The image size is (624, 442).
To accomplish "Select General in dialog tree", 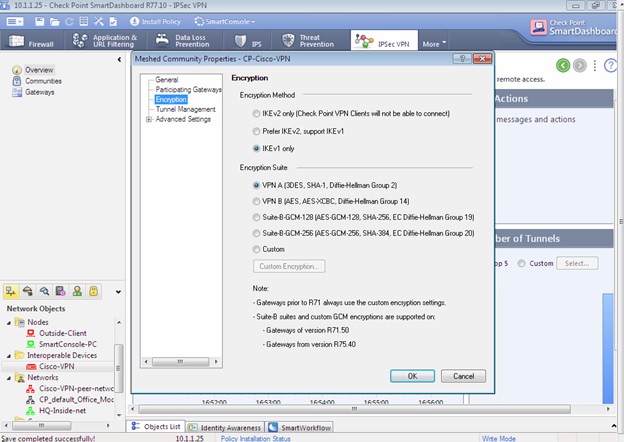I will pyautogui.click(x=167, y=80).
